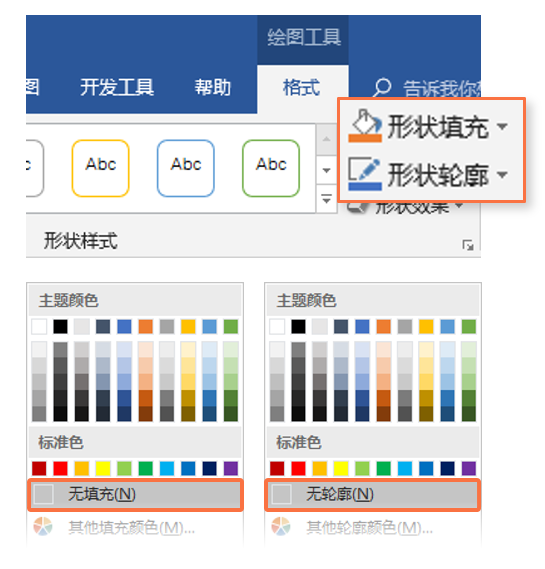Select orange-yellow standard color in outline palette
Image resolution: width=545 pixels, height=569 pixels.
coord(320,468)
